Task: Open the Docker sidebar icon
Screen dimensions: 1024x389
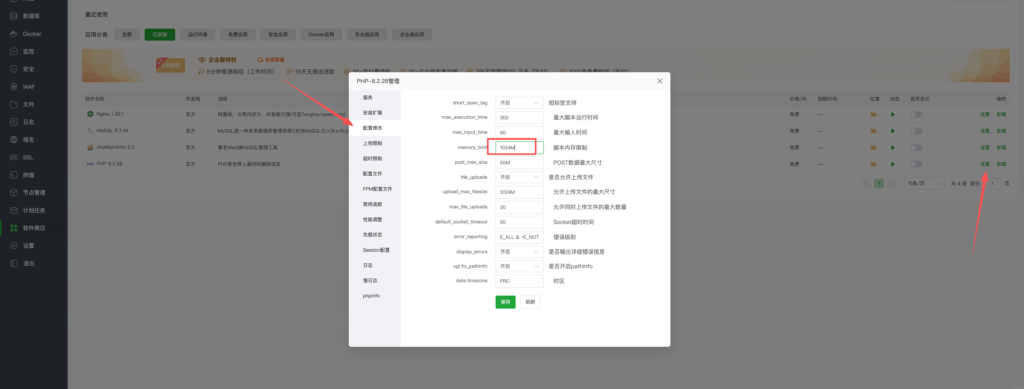Action: (x=14, y=33)
